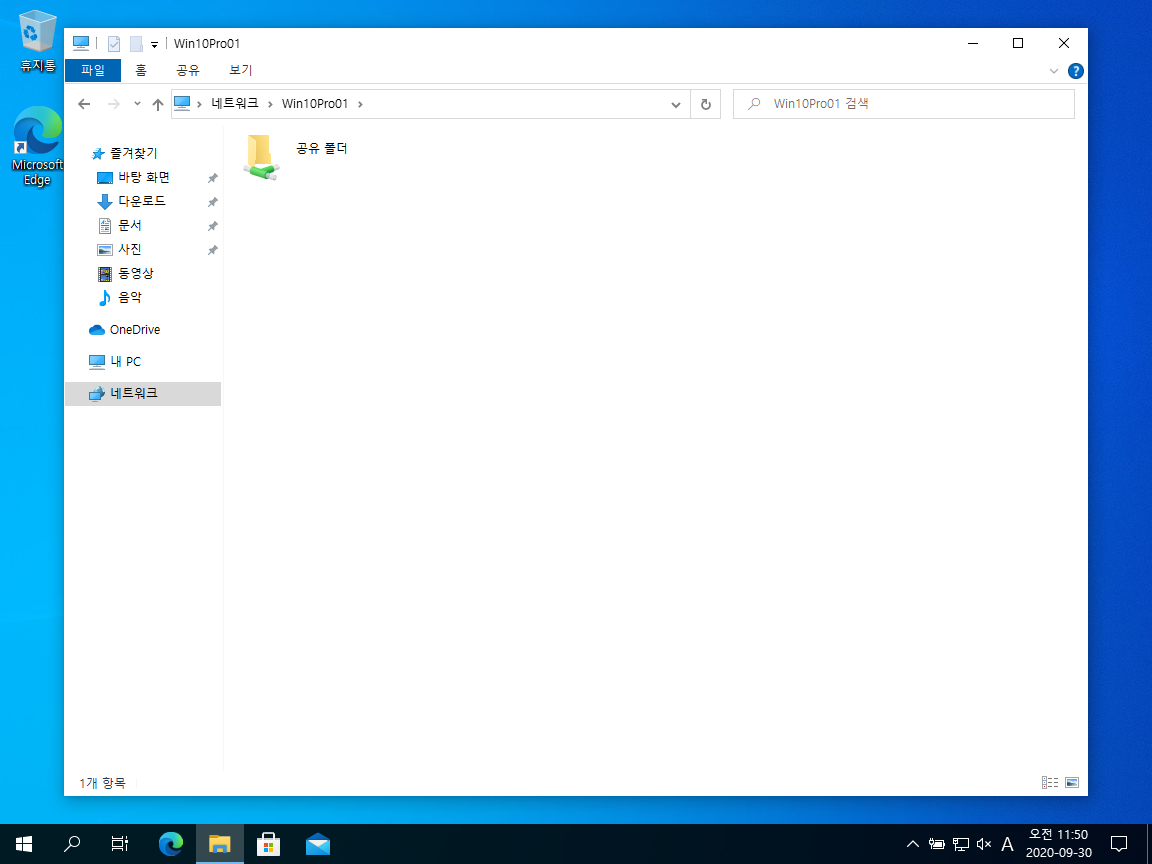The height and width of the screenshot is (864, 1152).
Task: Expand the ribbon with the chevron
Action: (1054, 71)
